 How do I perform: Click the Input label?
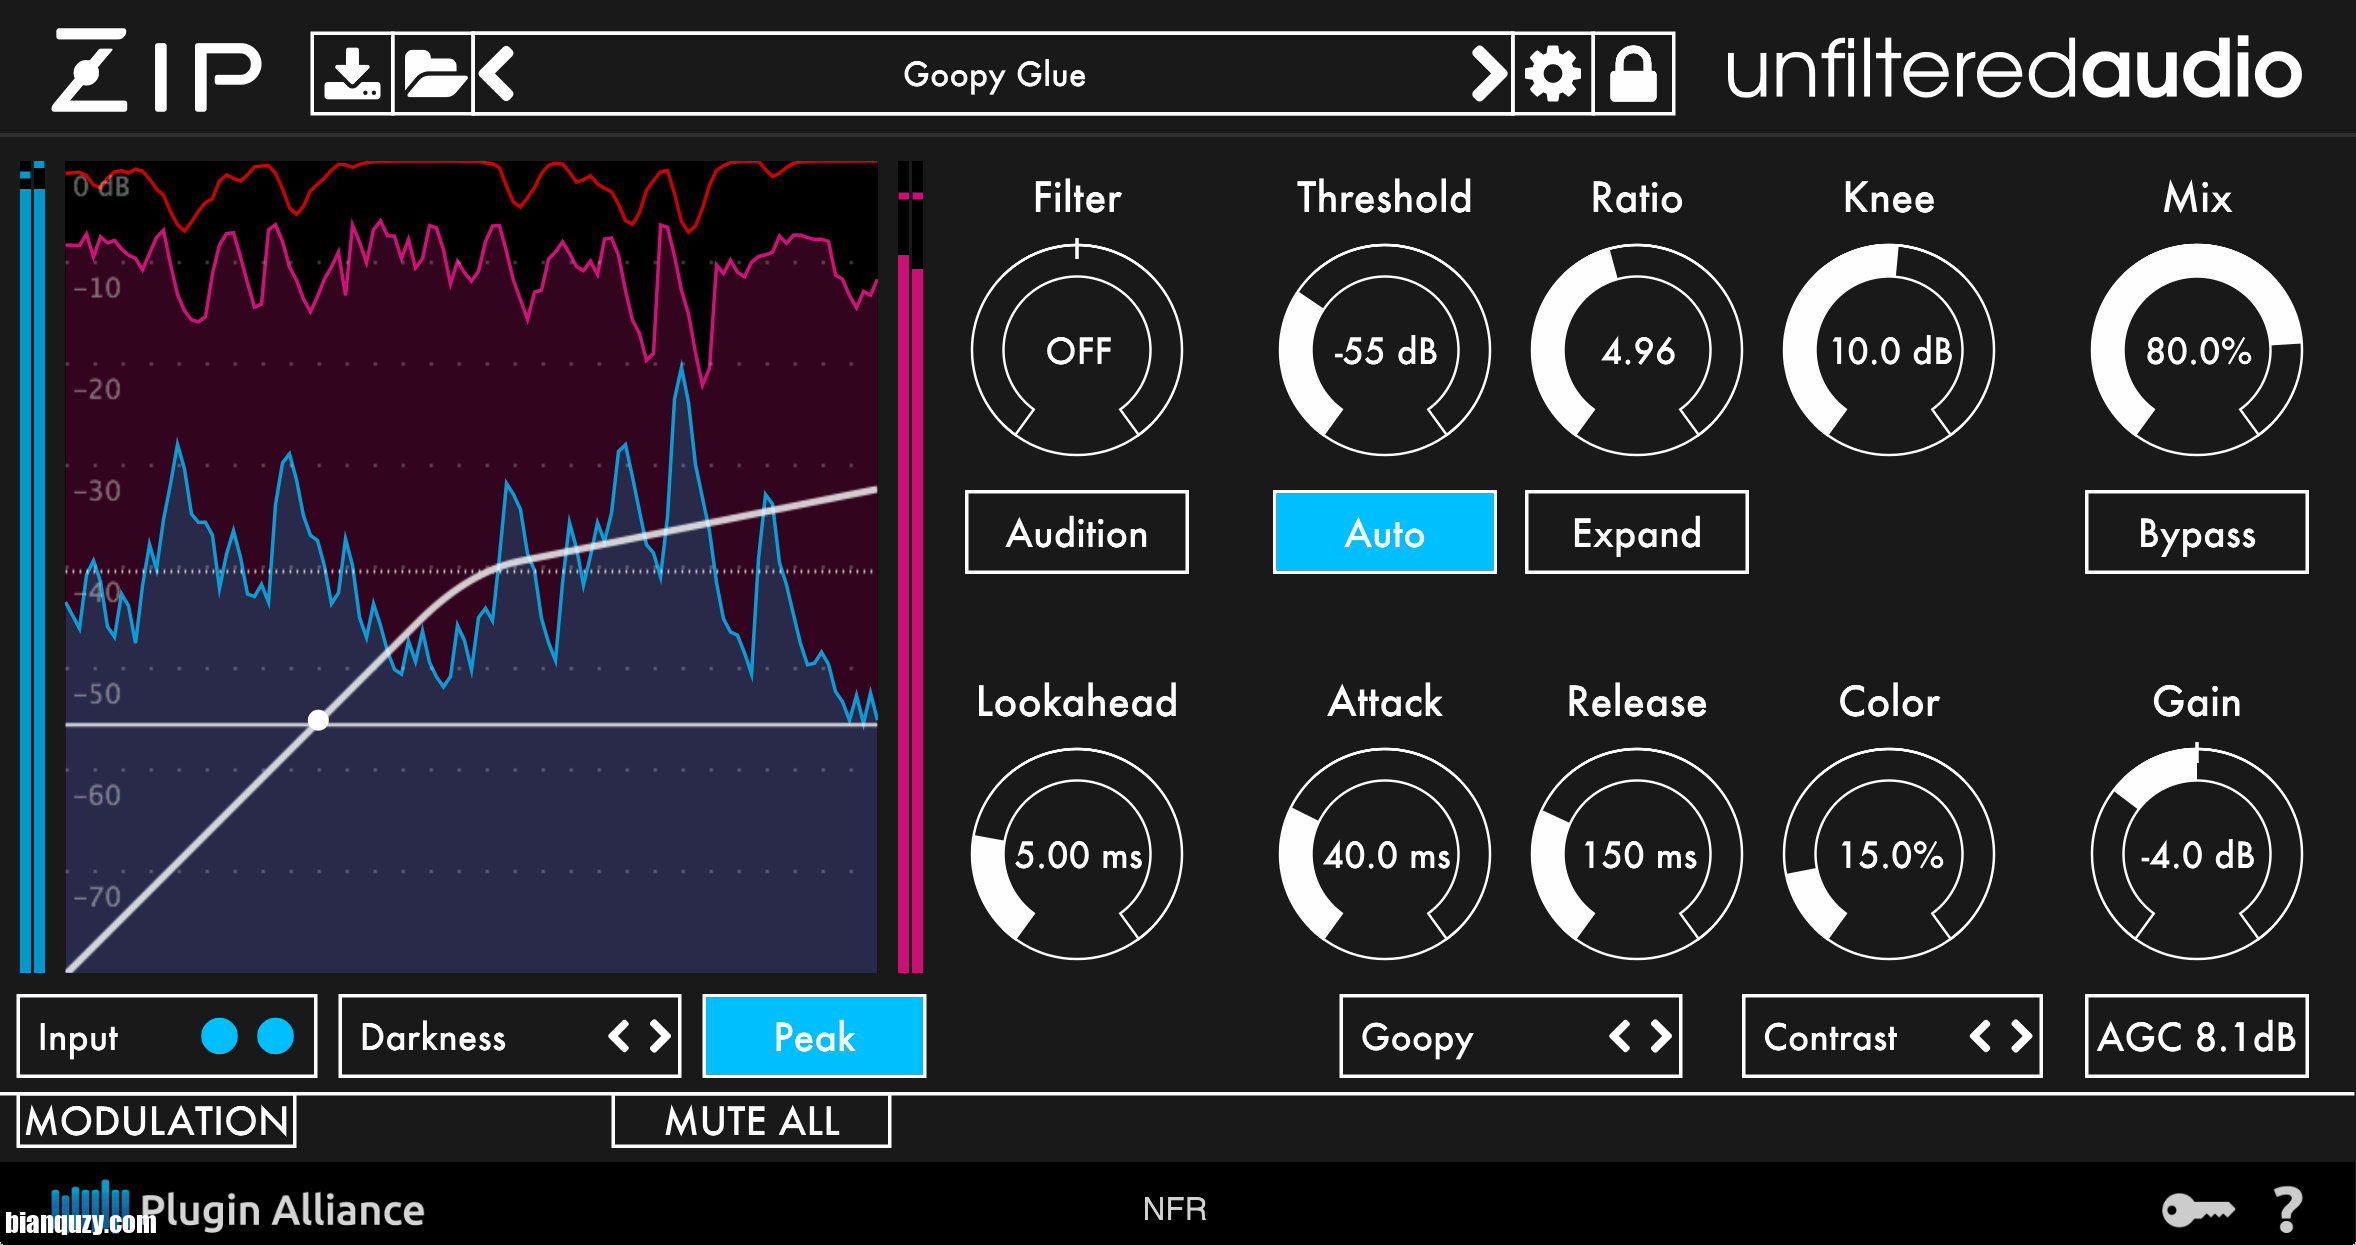(78, 1038)
